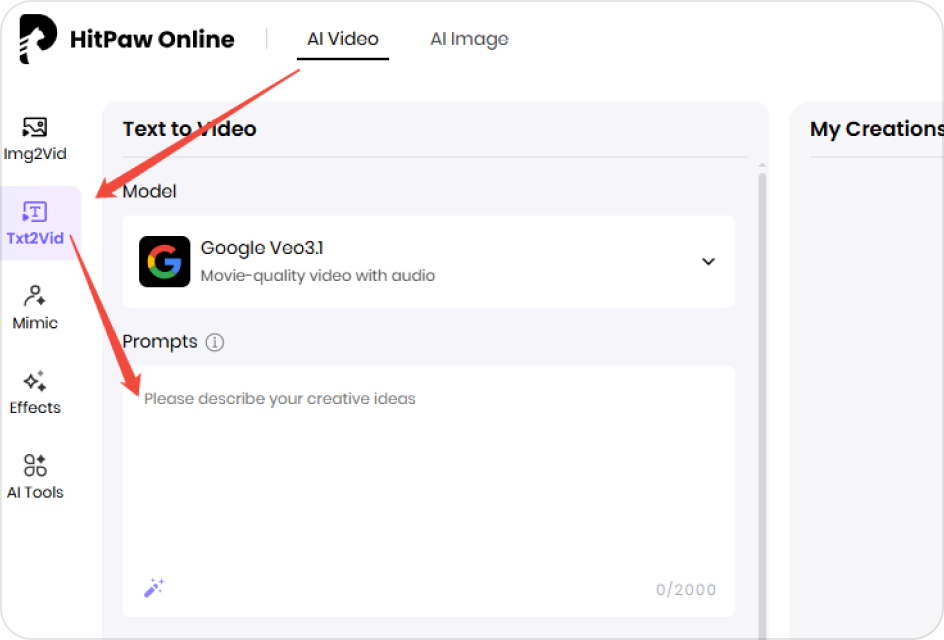The image size is (944, 640).
Task: Open the Img2Vid tool in sidebar
Action: coord(35,139)
